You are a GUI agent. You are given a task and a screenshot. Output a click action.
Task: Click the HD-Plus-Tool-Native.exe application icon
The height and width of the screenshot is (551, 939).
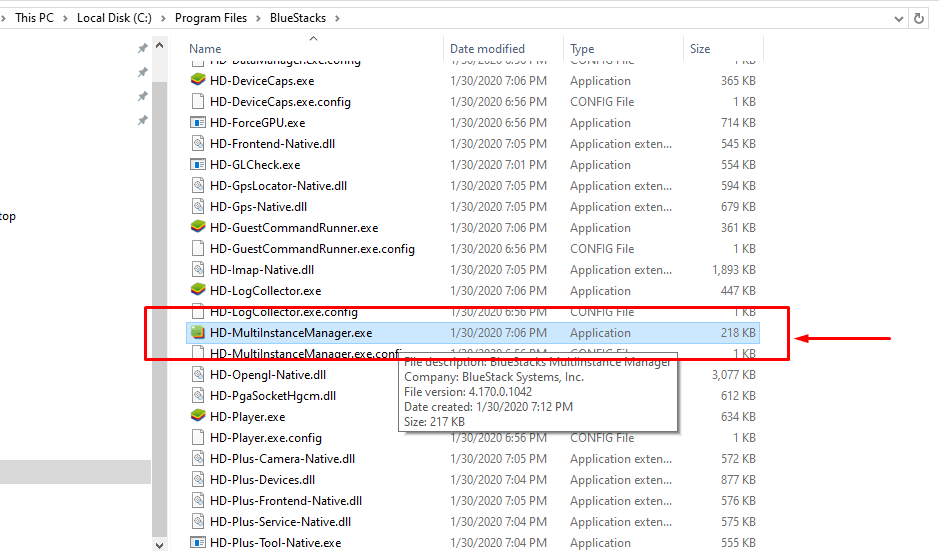[198, 543]
